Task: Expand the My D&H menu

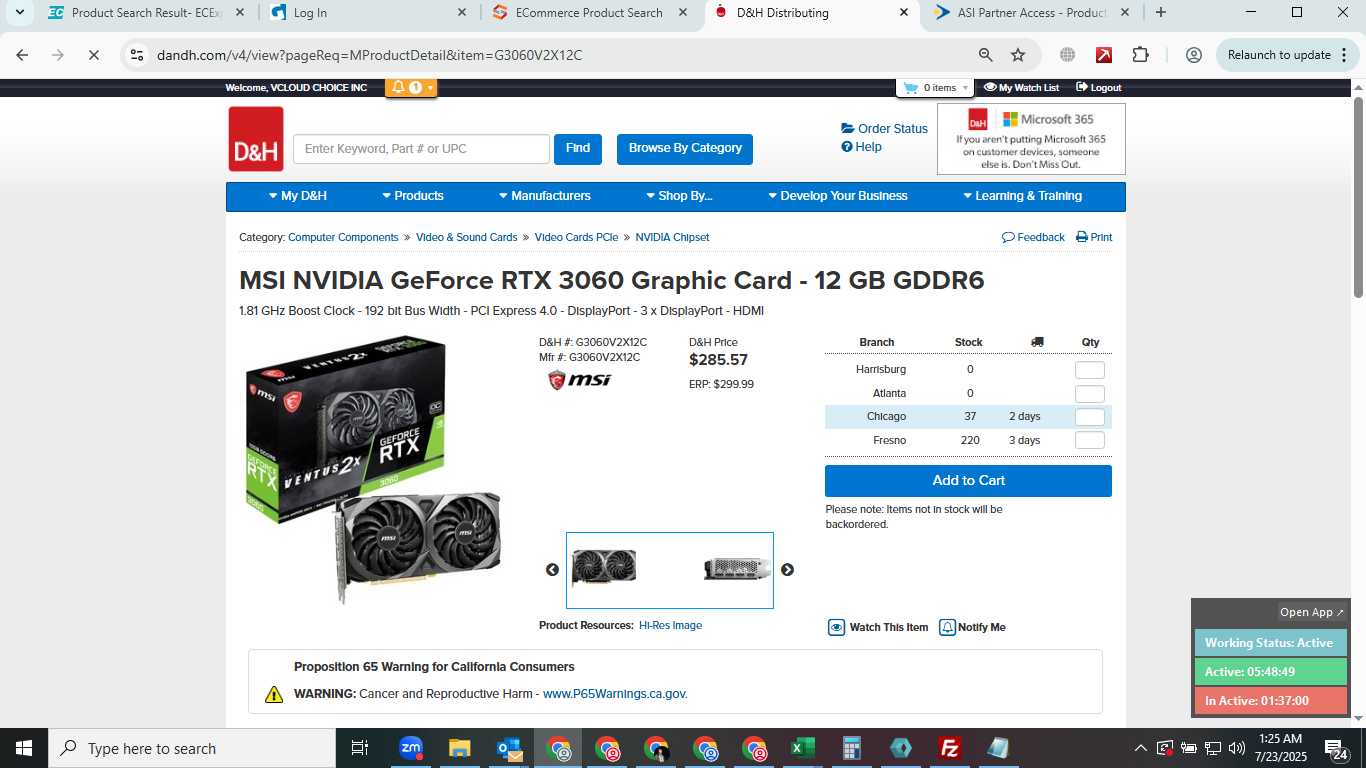Action: click(298, 196)
